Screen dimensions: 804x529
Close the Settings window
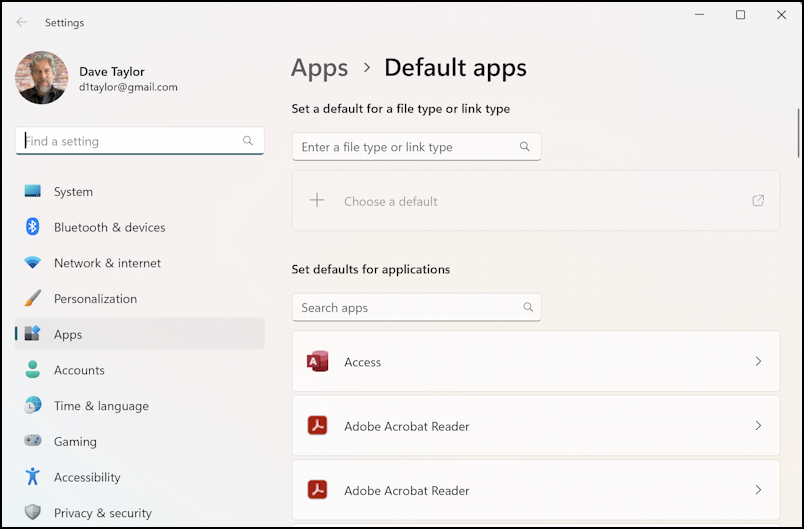pyautogui.click(x=781, y=15)
